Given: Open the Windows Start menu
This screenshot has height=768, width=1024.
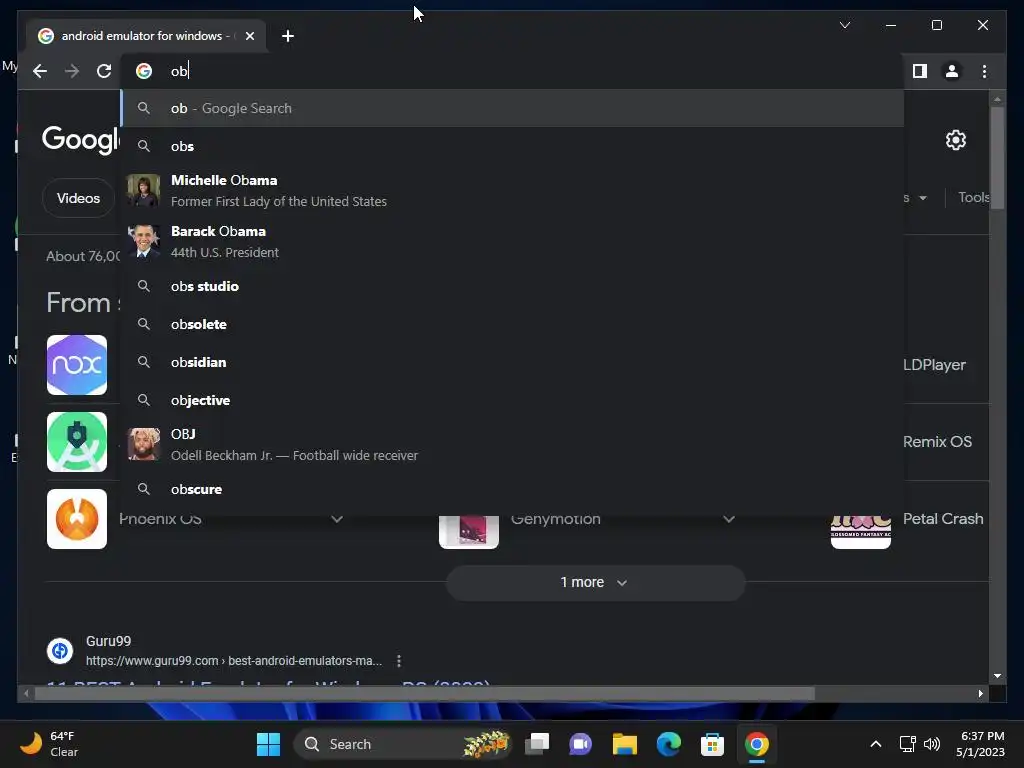Looking at the screenshot, I should coord(268,744).
